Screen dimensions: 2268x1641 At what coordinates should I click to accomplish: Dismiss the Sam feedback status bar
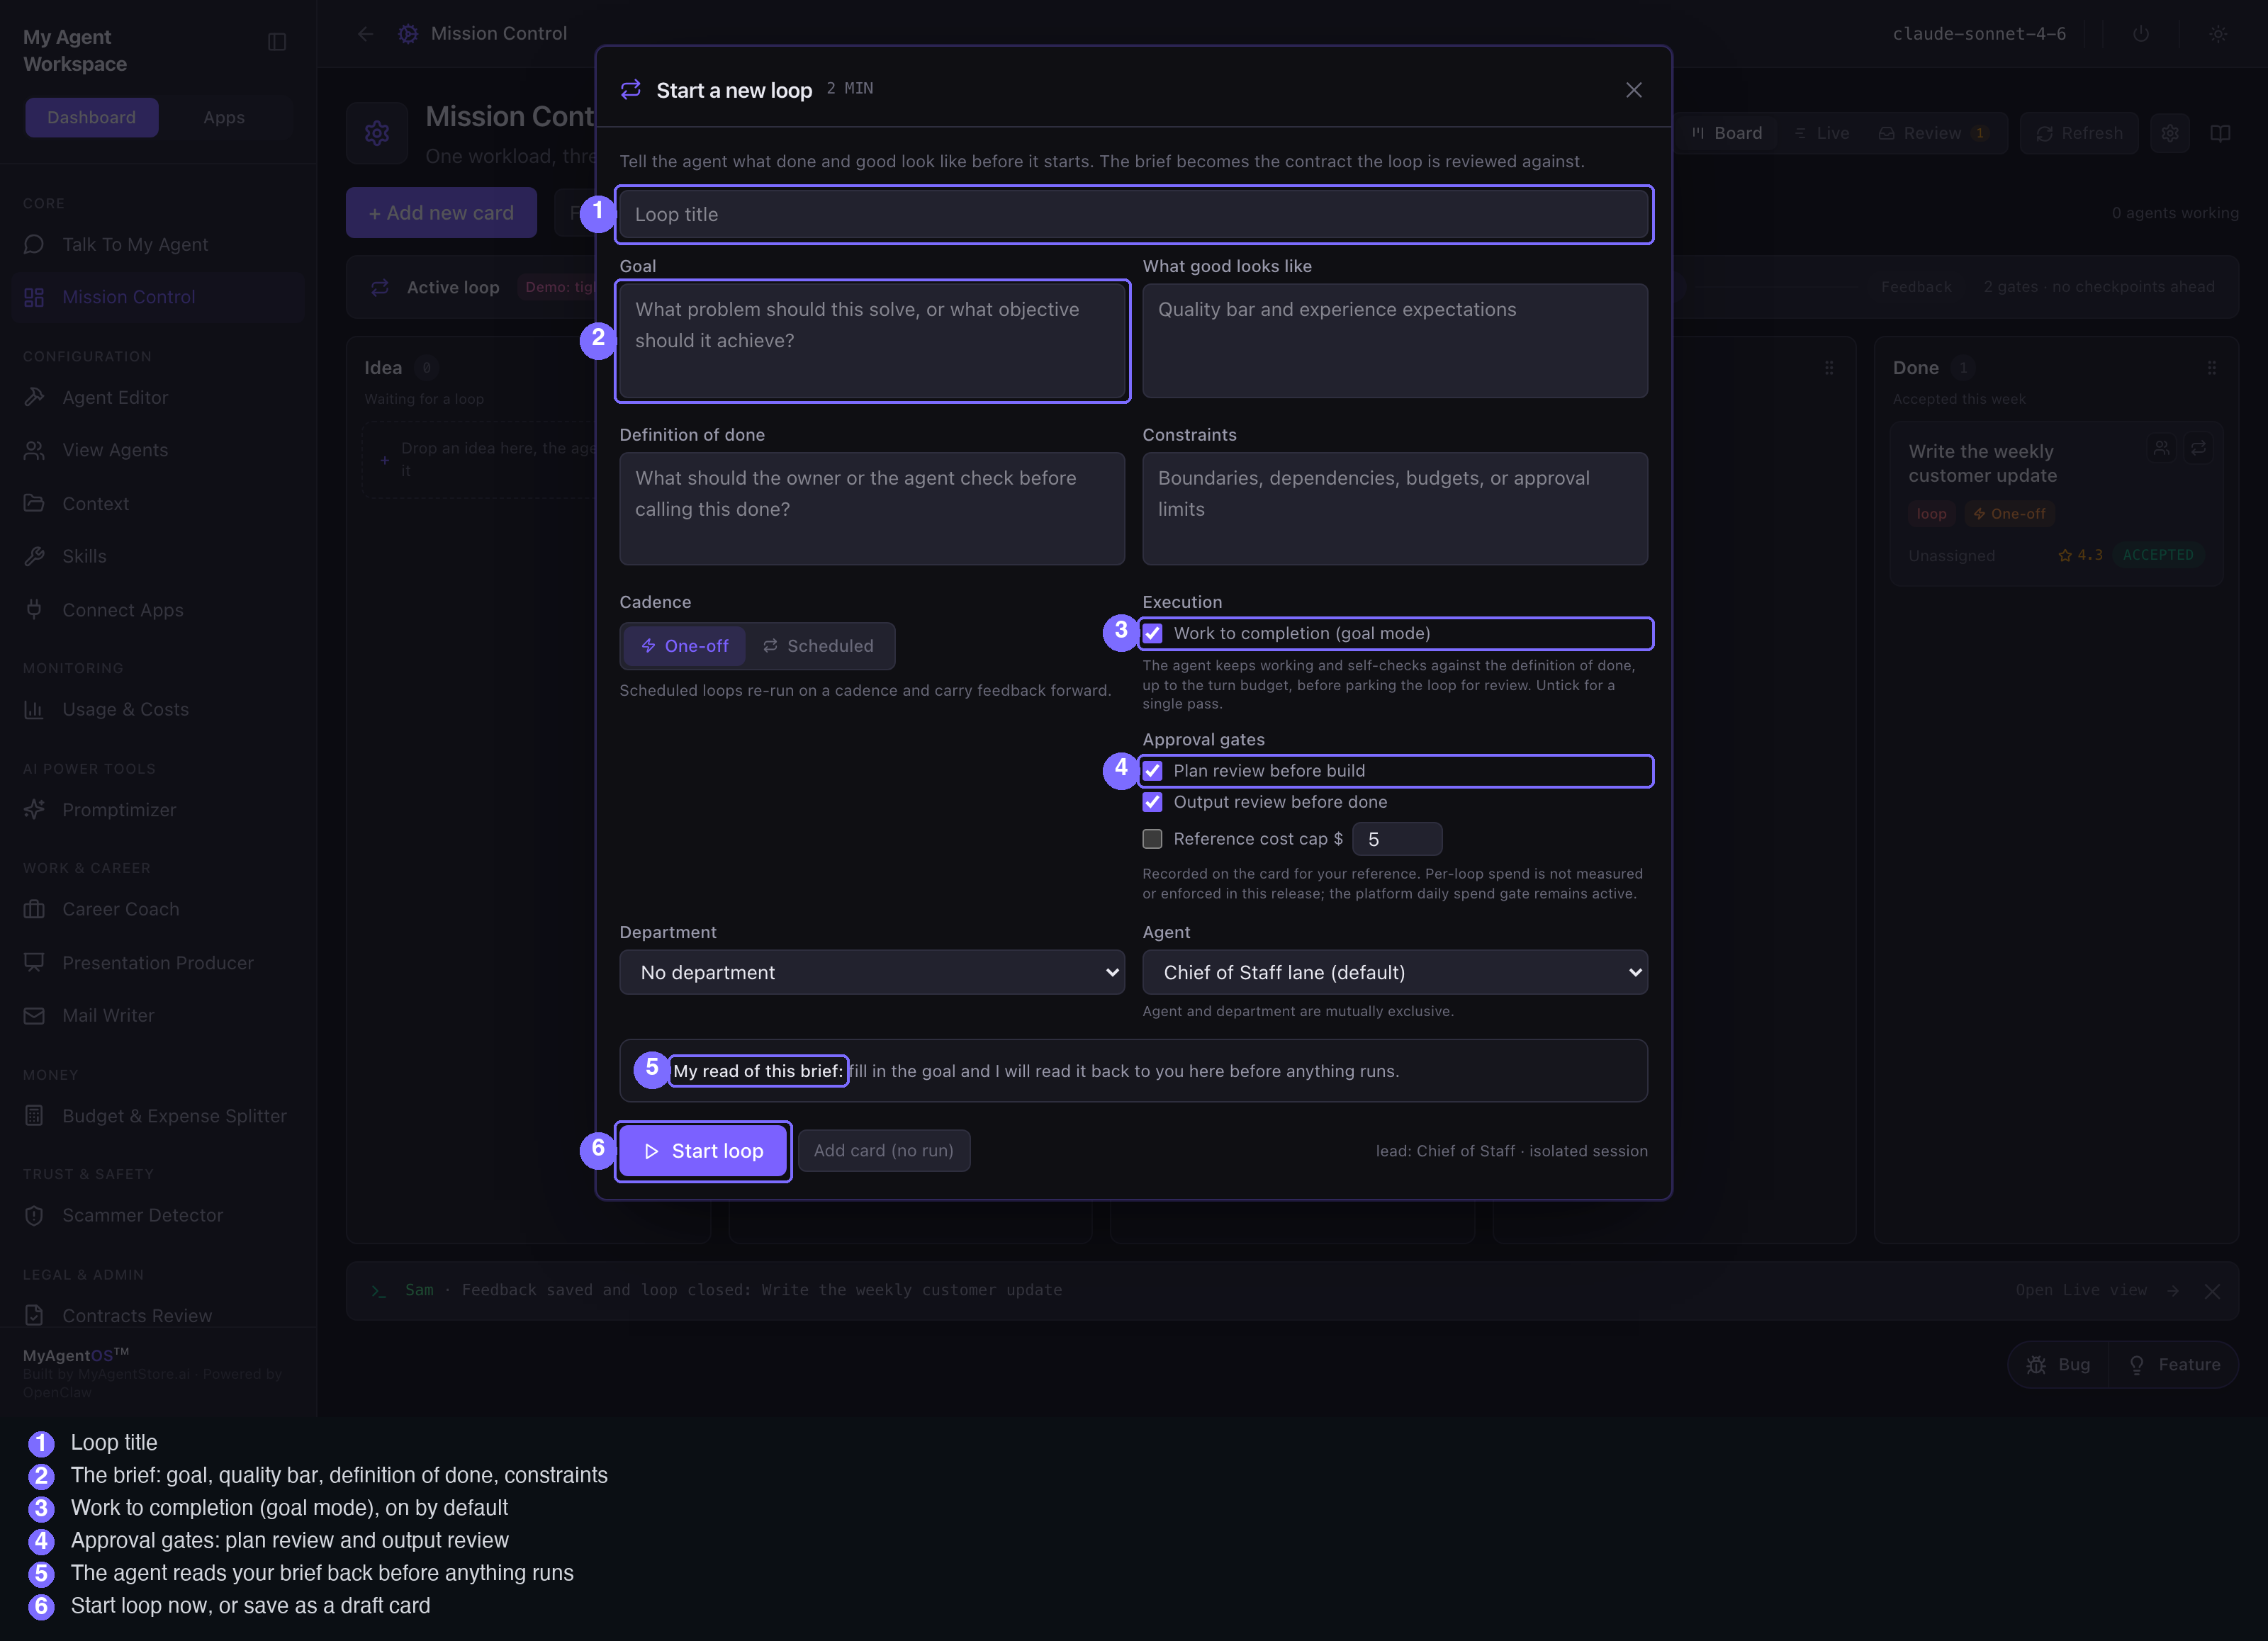(x=2212, y=1291)
